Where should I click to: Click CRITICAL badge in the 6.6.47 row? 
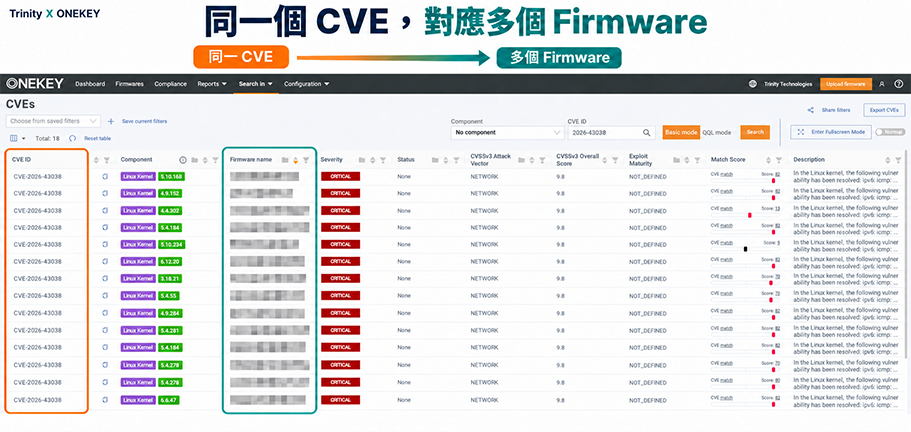point(340,400)
